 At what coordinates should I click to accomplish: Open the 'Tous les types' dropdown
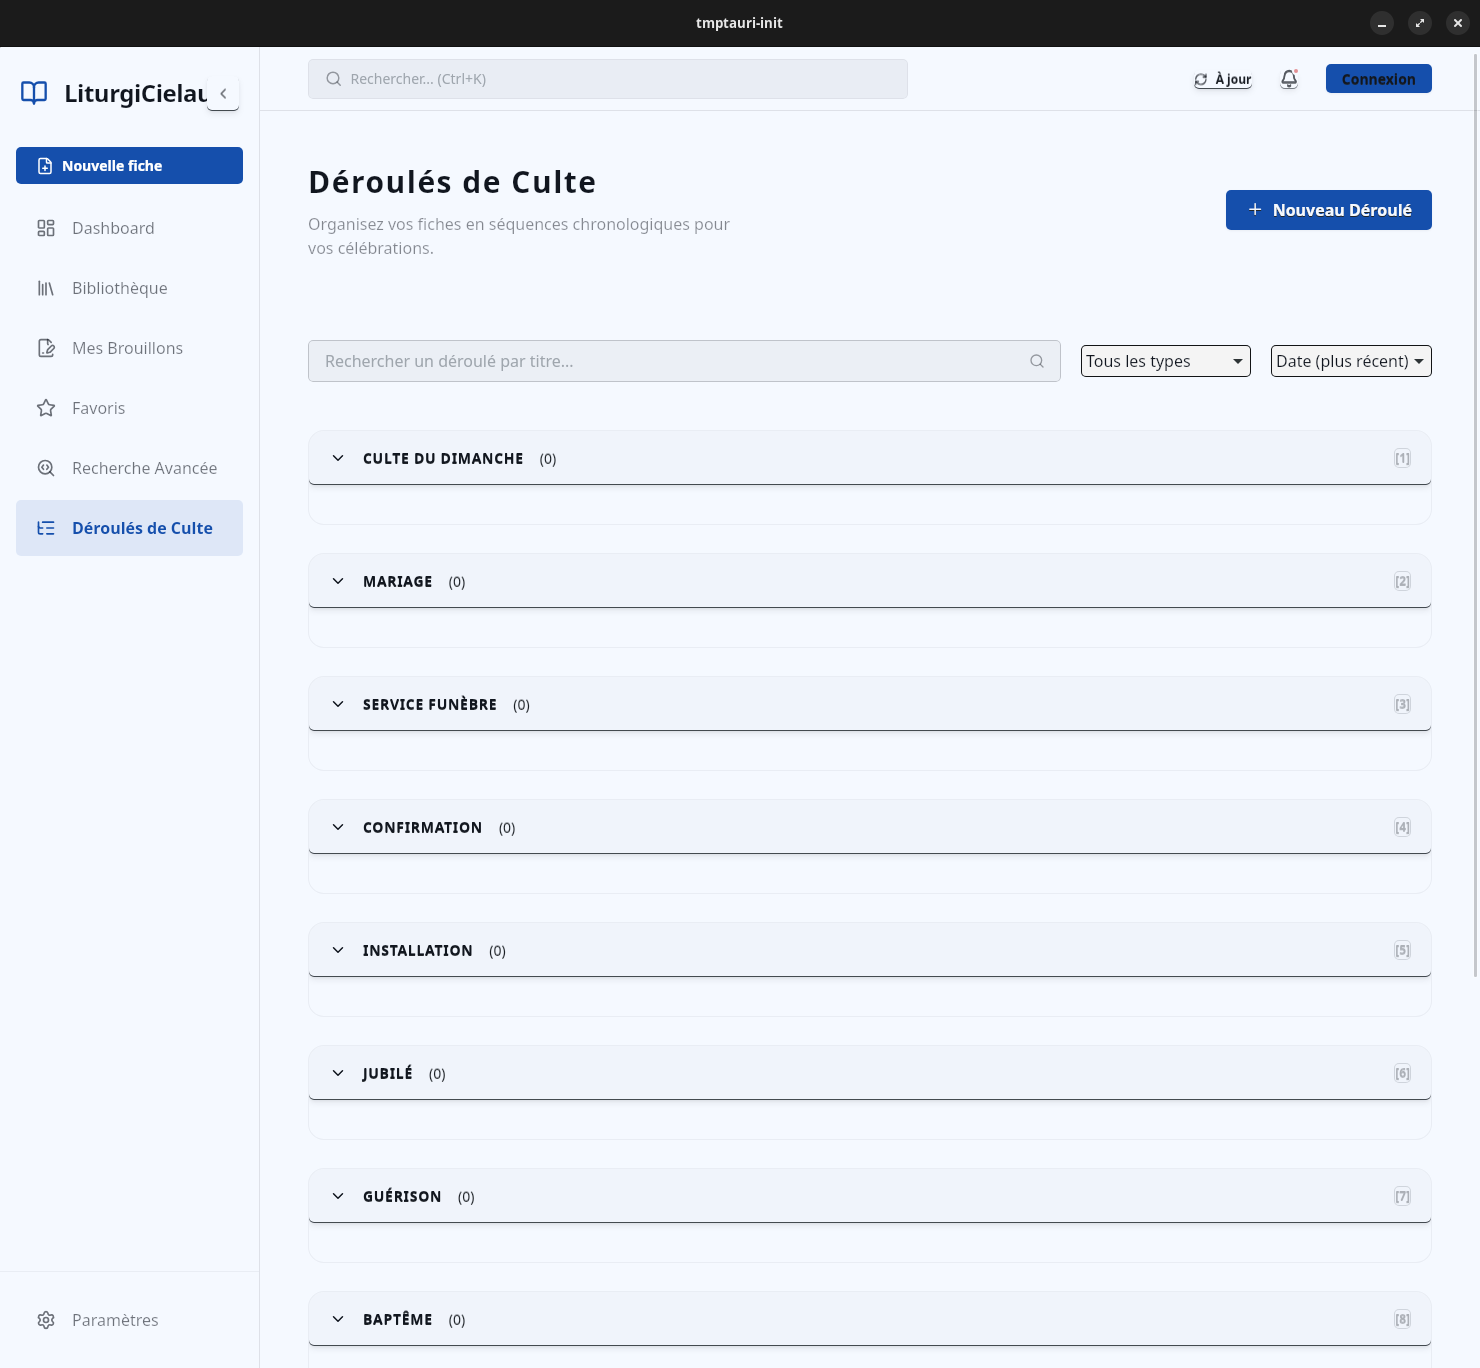point(1165,361)
